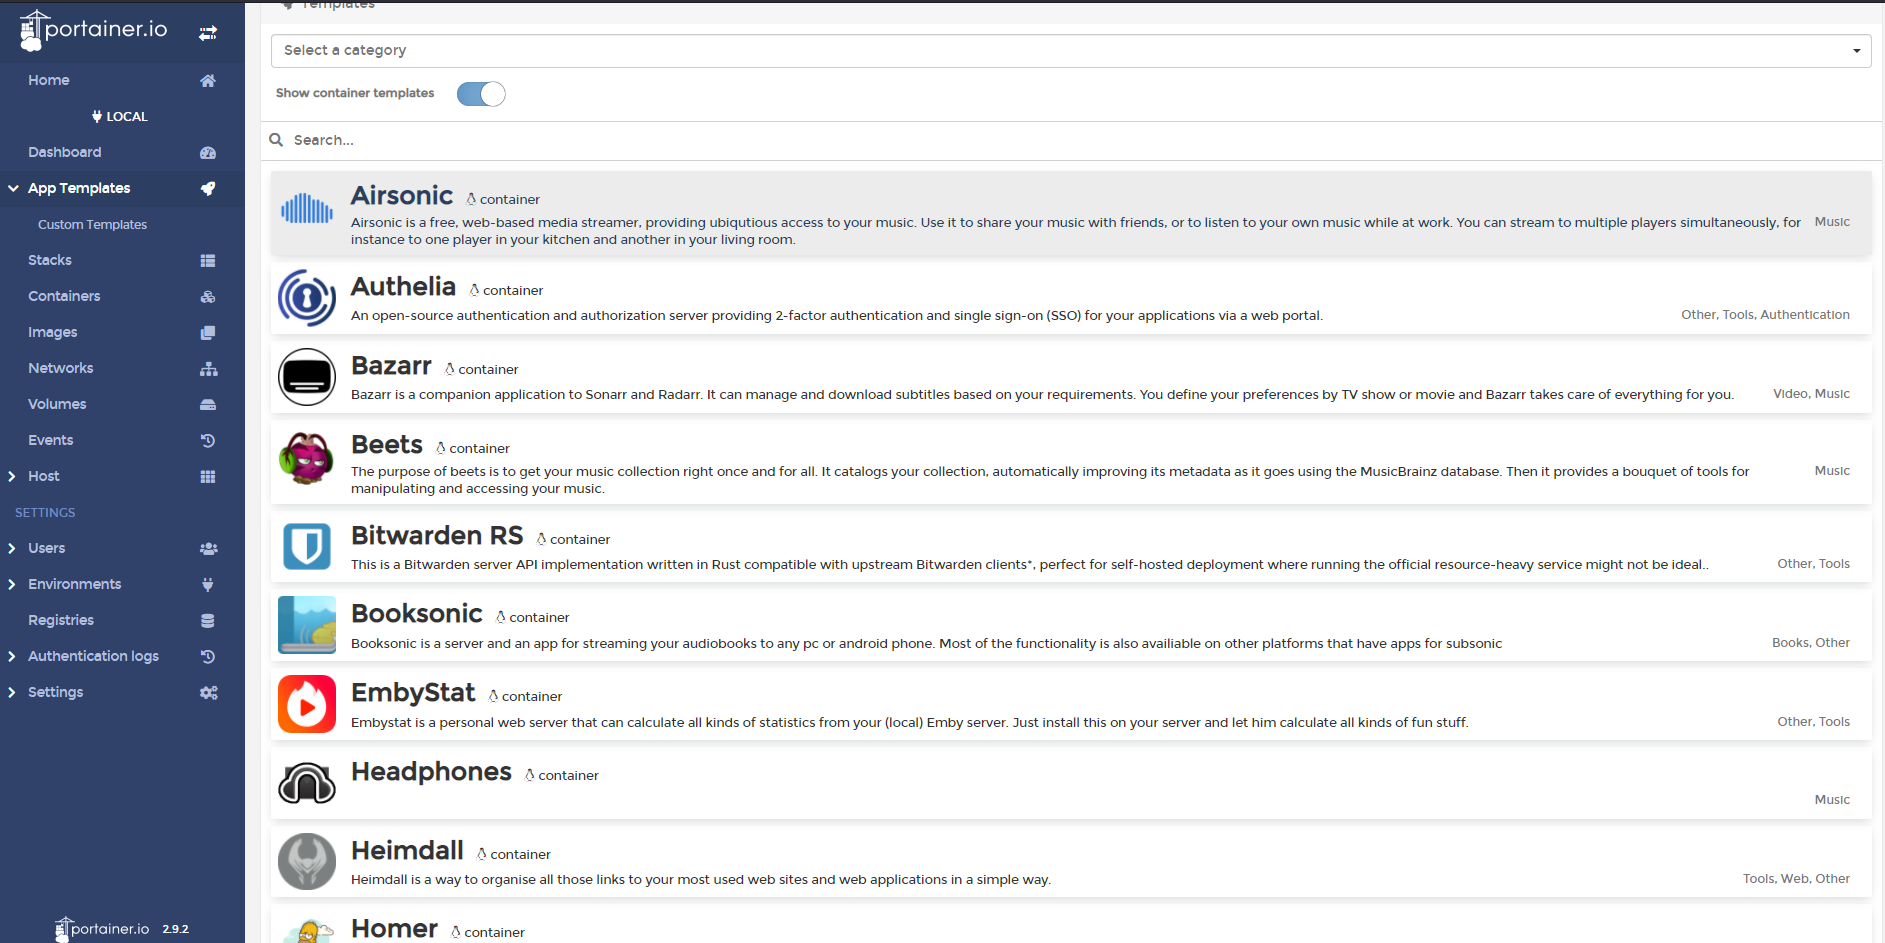Go to Registries page
Image resolution: width=1885 pixels, height=943 pixels.
(61, 620)
